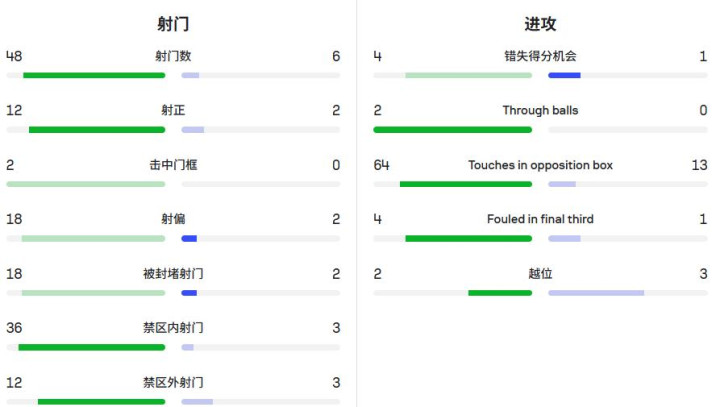Click the 进攻 section heading

pyautogui.click(x=540, y=24)
